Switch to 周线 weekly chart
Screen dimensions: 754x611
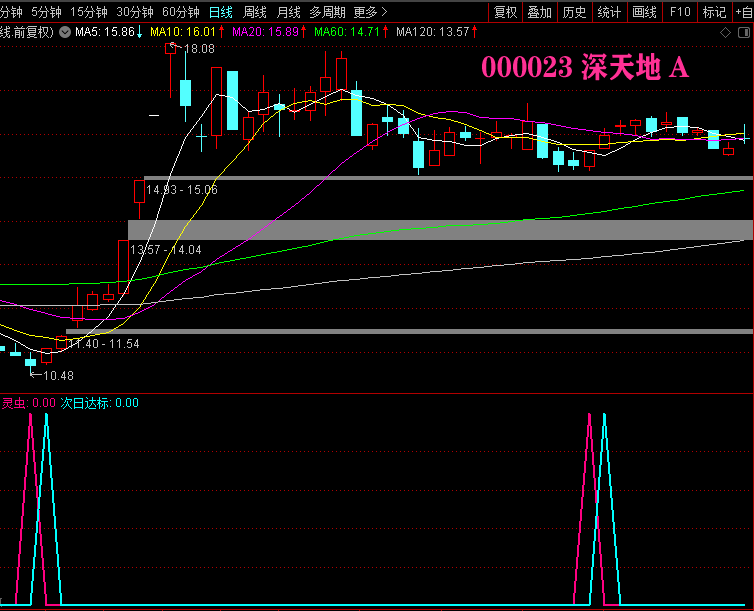pos(255,12)
